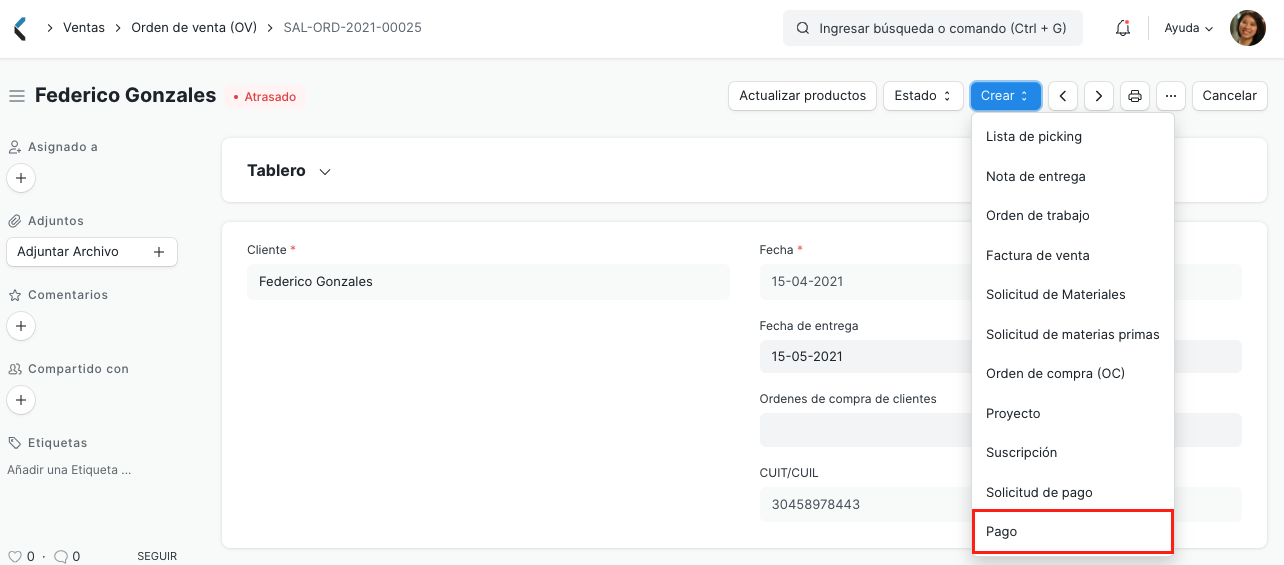This screenshot has height=565, width=1284.
Task: Click SEGUIR follow button
Action: click(x=157, y=556)
